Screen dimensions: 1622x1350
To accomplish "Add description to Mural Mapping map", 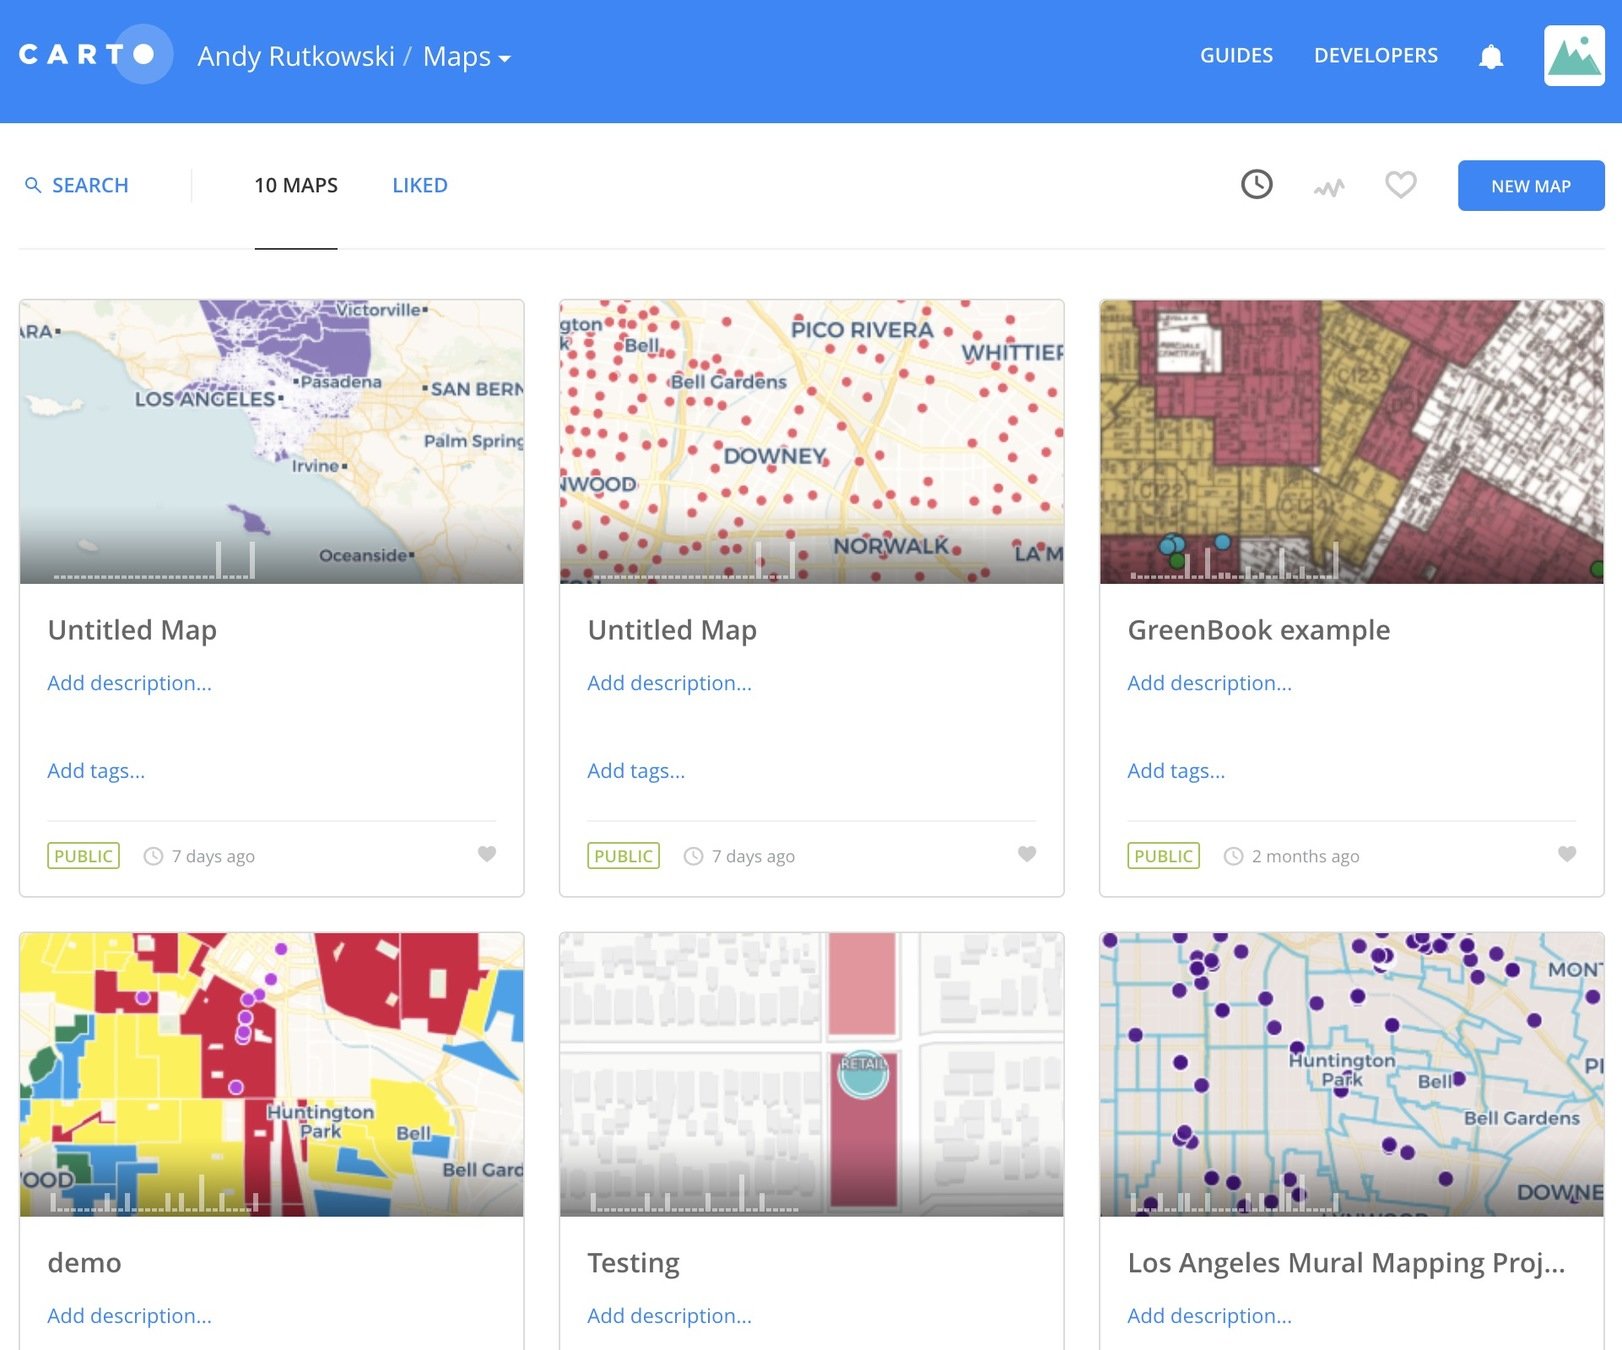I will click(1209, 1316).
